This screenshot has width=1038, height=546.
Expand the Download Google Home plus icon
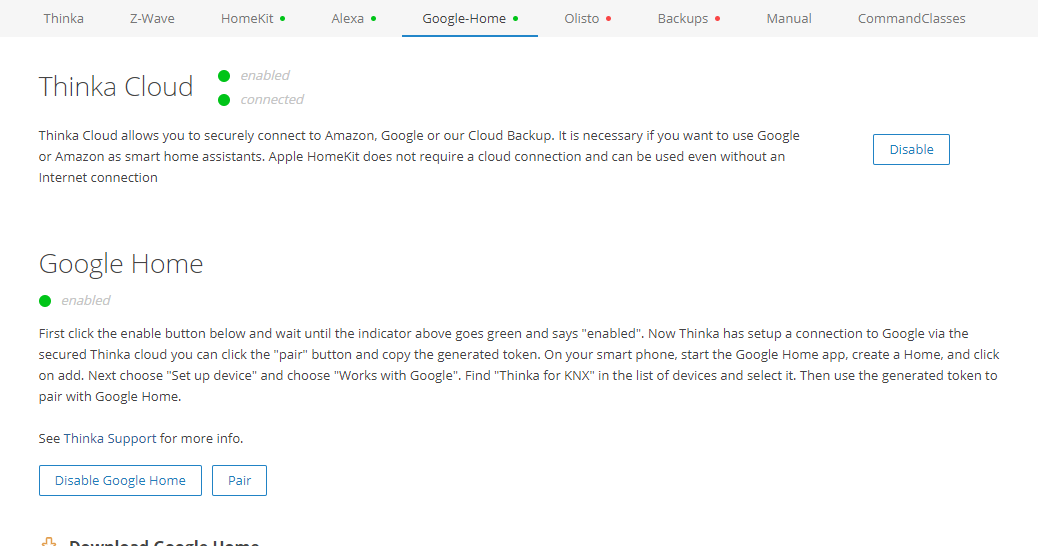click(x=49, y=542)
